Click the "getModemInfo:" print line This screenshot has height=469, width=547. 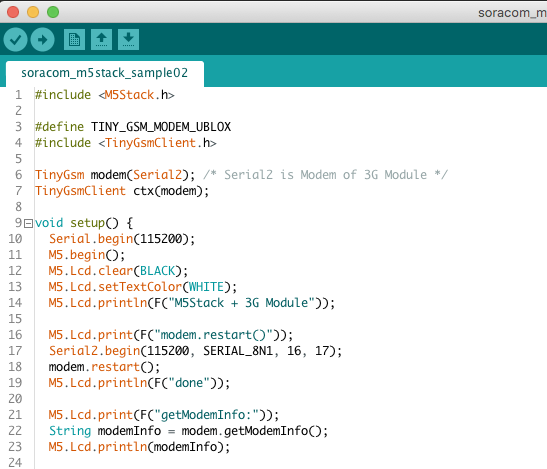164,415
